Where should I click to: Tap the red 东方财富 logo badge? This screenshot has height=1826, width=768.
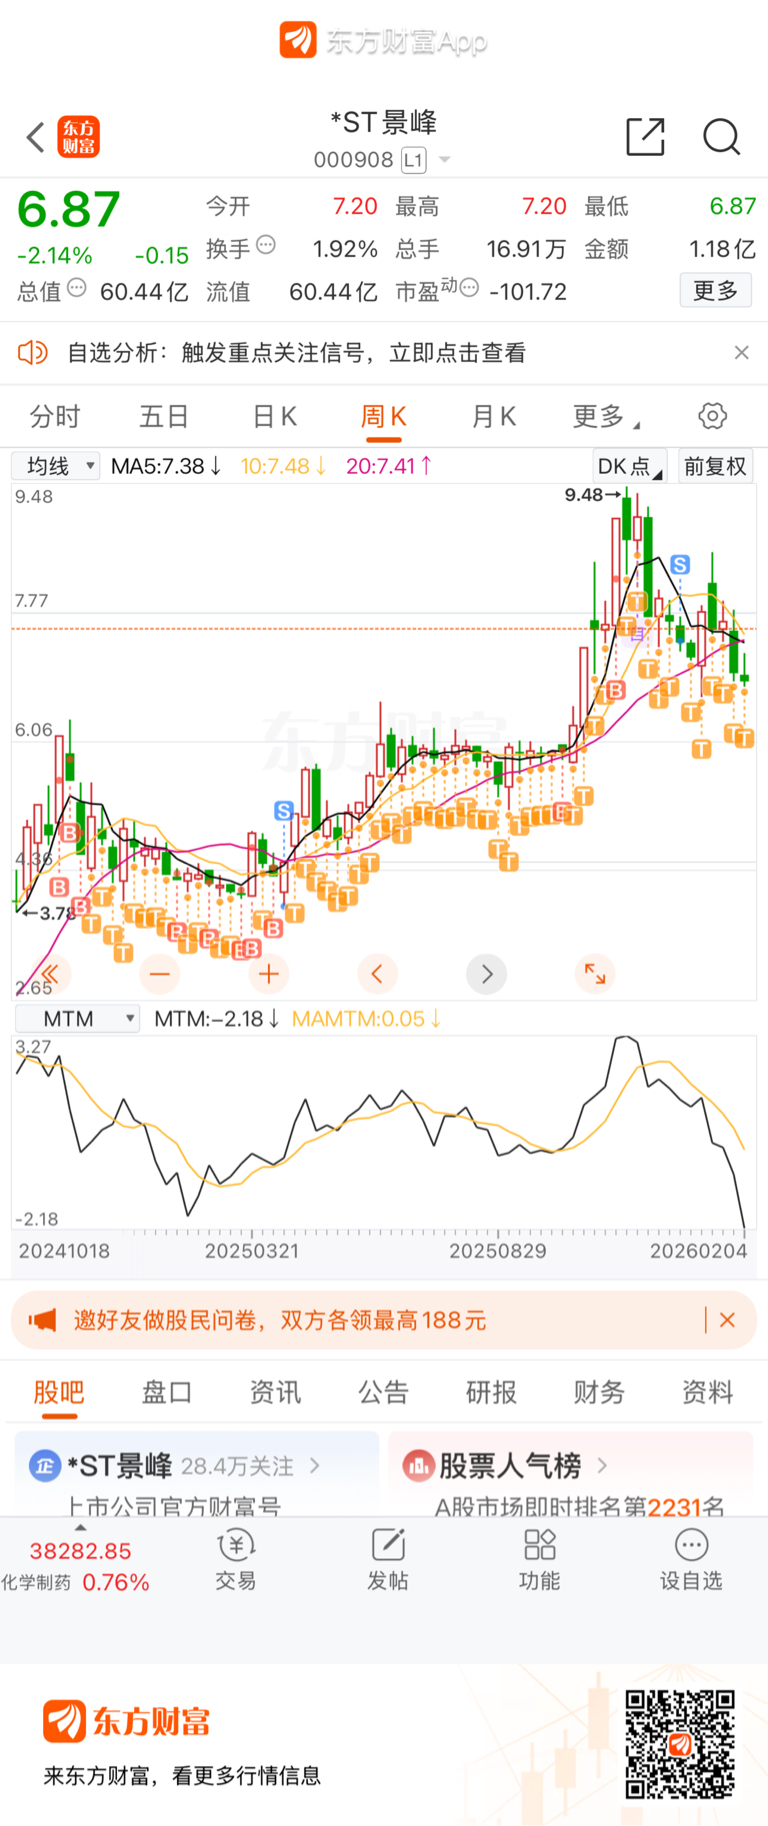tap(78, 137)
